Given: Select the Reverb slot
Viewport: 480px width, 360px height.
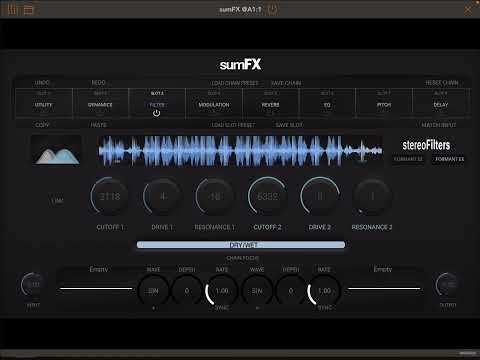Looking at the screenshot, I should point(270,104).
